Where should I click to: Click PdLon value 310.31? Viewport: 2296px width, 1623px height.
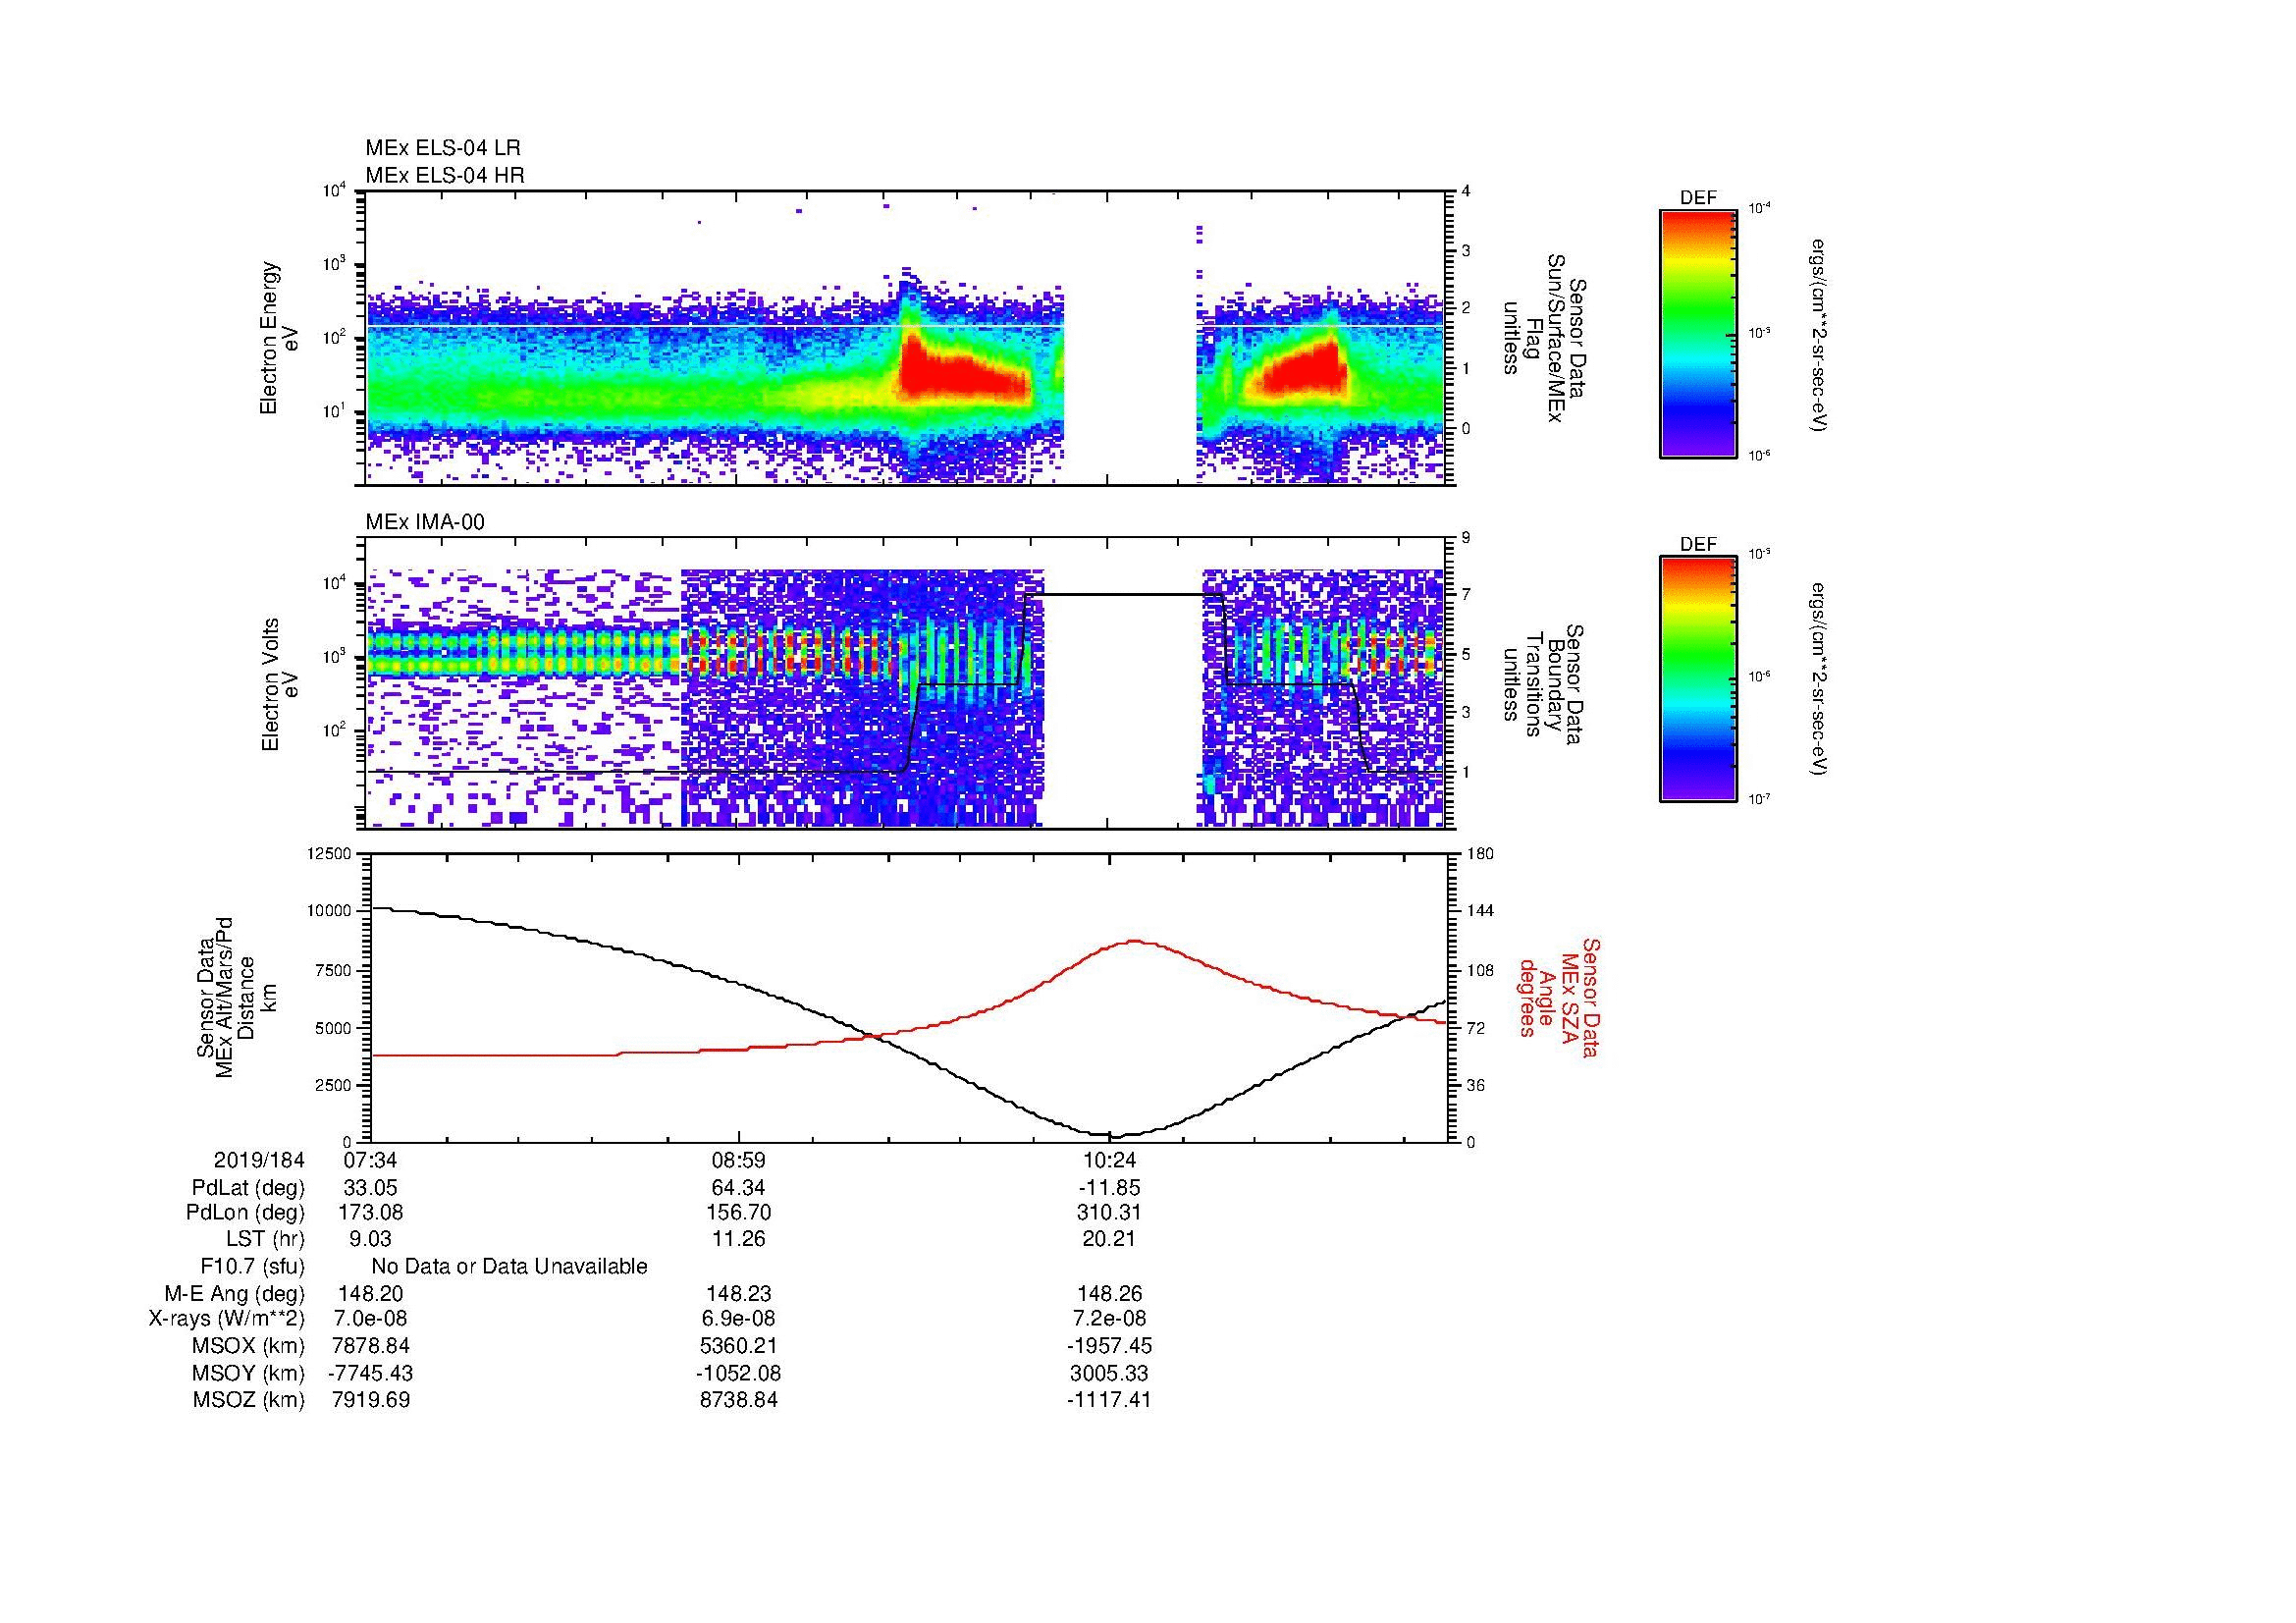click(1109, 1213)
